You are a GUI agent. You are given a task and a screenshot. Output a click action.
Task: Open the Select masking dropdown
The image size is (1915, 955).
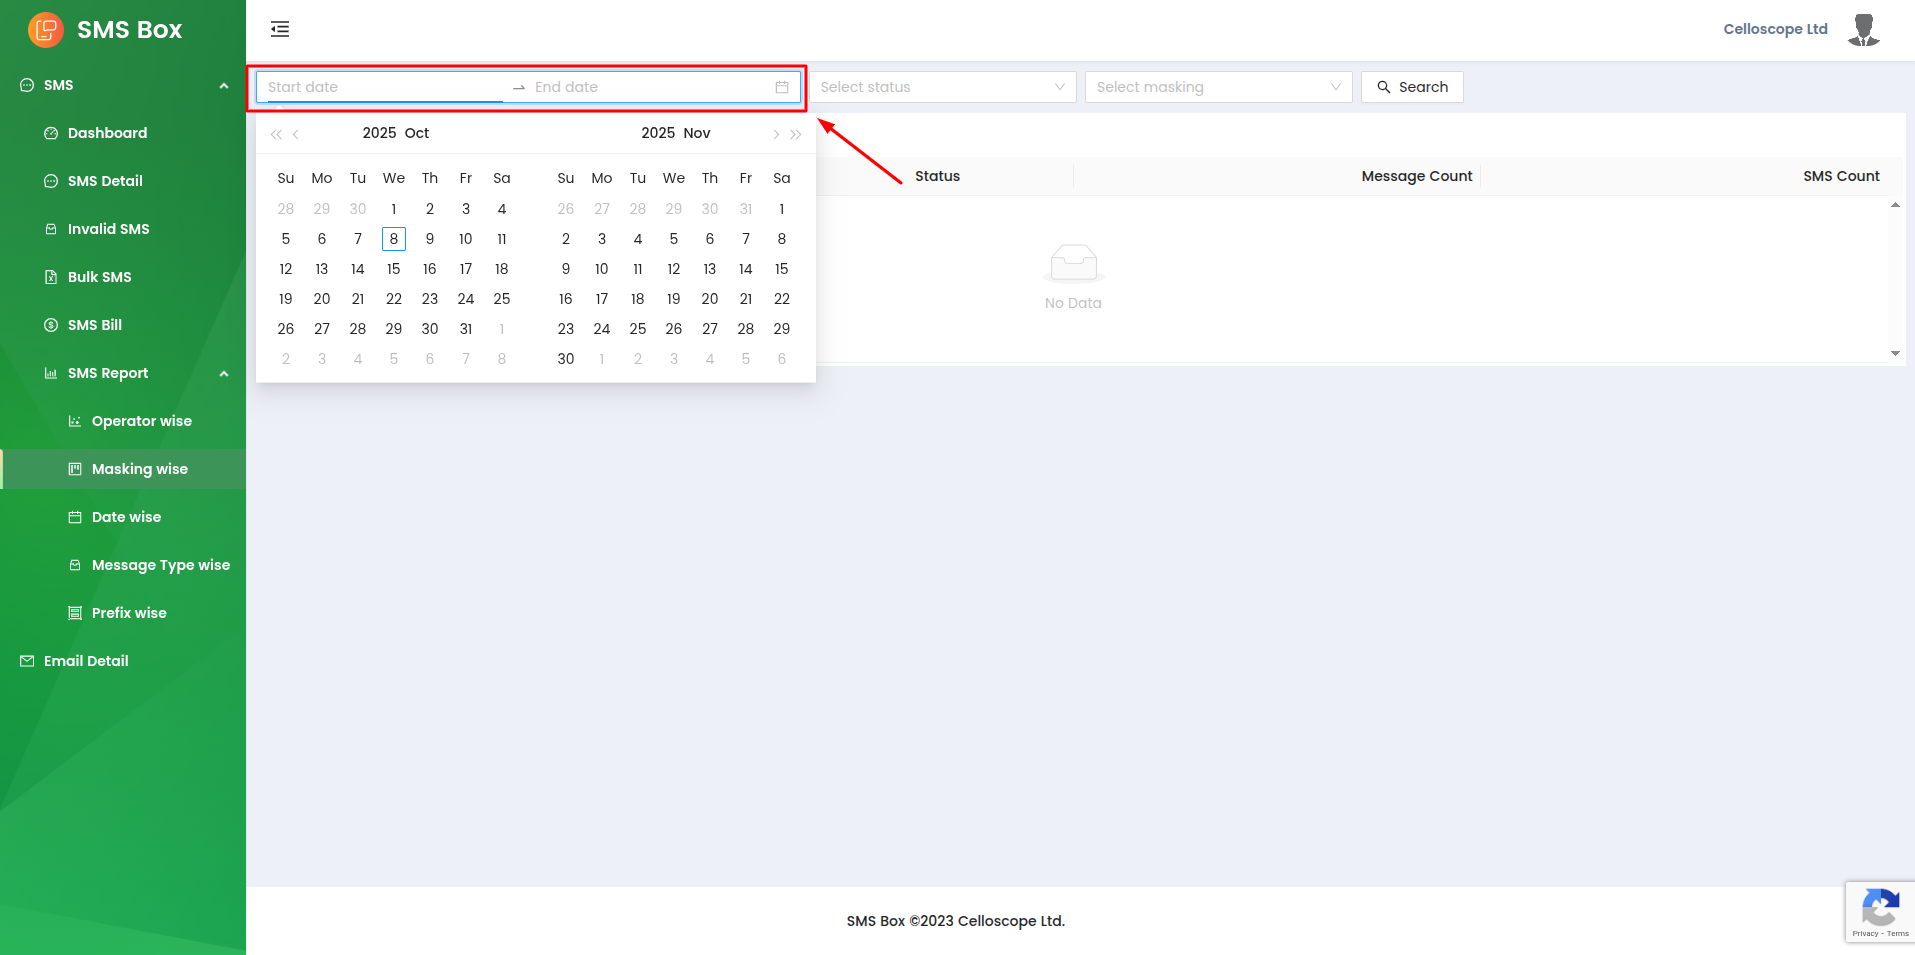click(x=1218, y=87)
